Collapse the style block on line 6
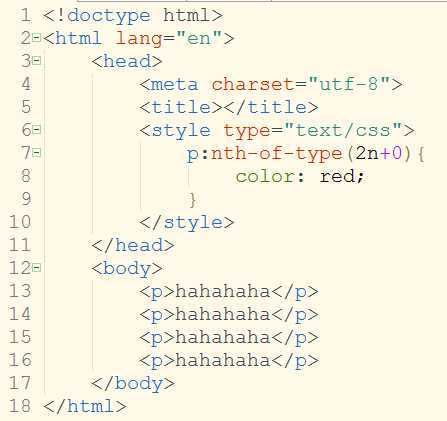The width and height of the screenshot is (447, 421). [36, 130]
